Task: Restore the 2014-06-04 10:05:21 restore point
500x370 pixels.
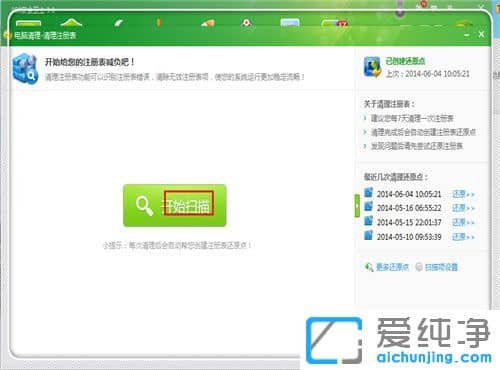Action: (x=463, y=194)
